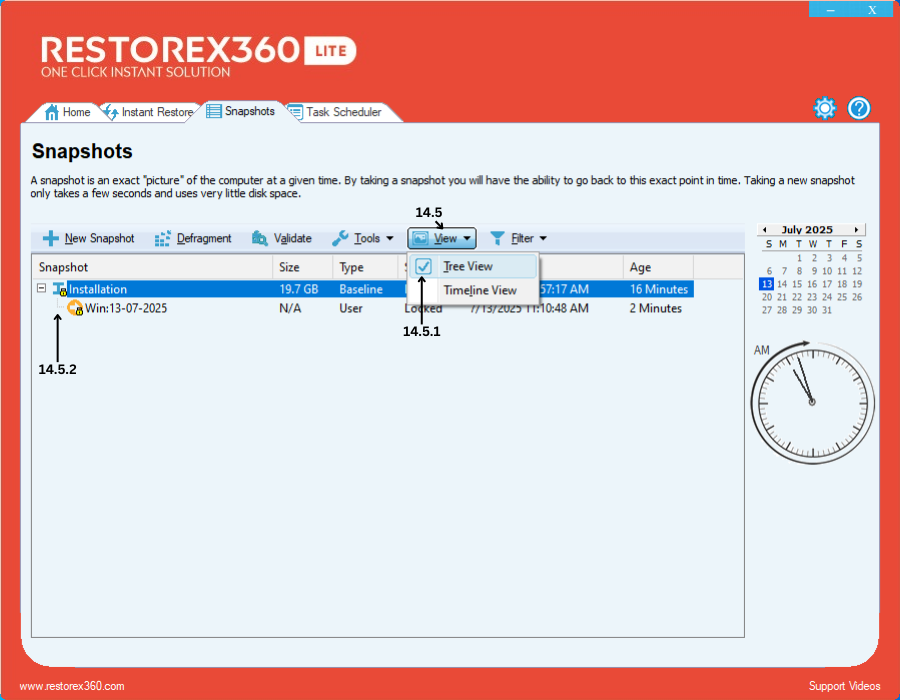Select the Timeline View menu option
Viewport: 900px width, 700px height.
point(480,290)
